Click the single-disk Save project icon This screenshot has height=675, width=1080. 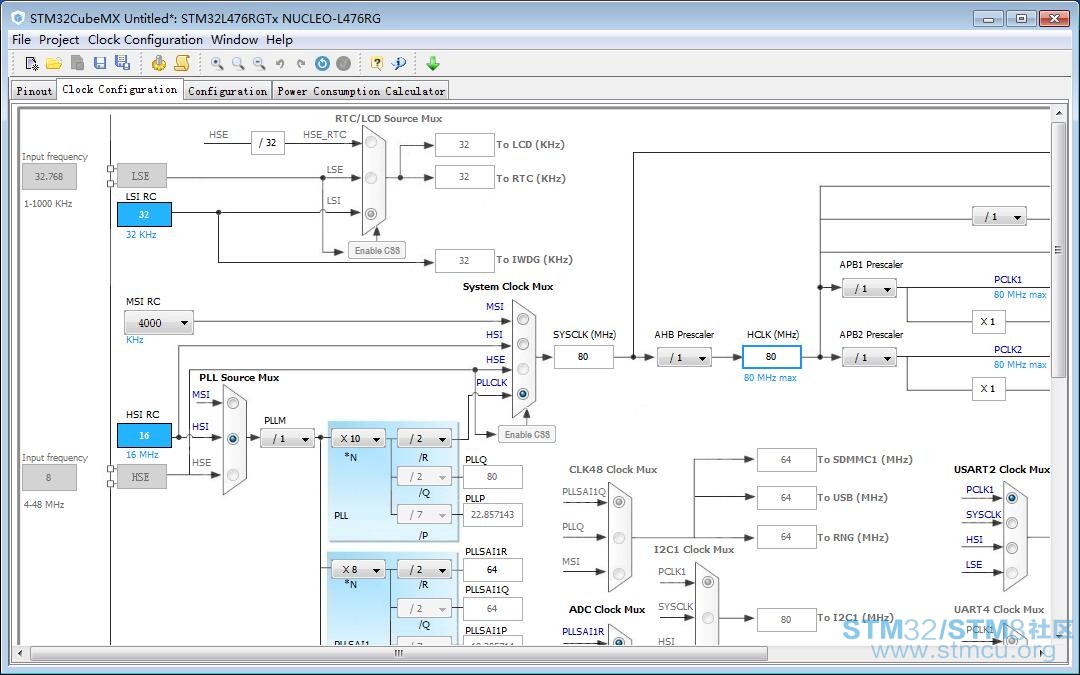point(100,63)
